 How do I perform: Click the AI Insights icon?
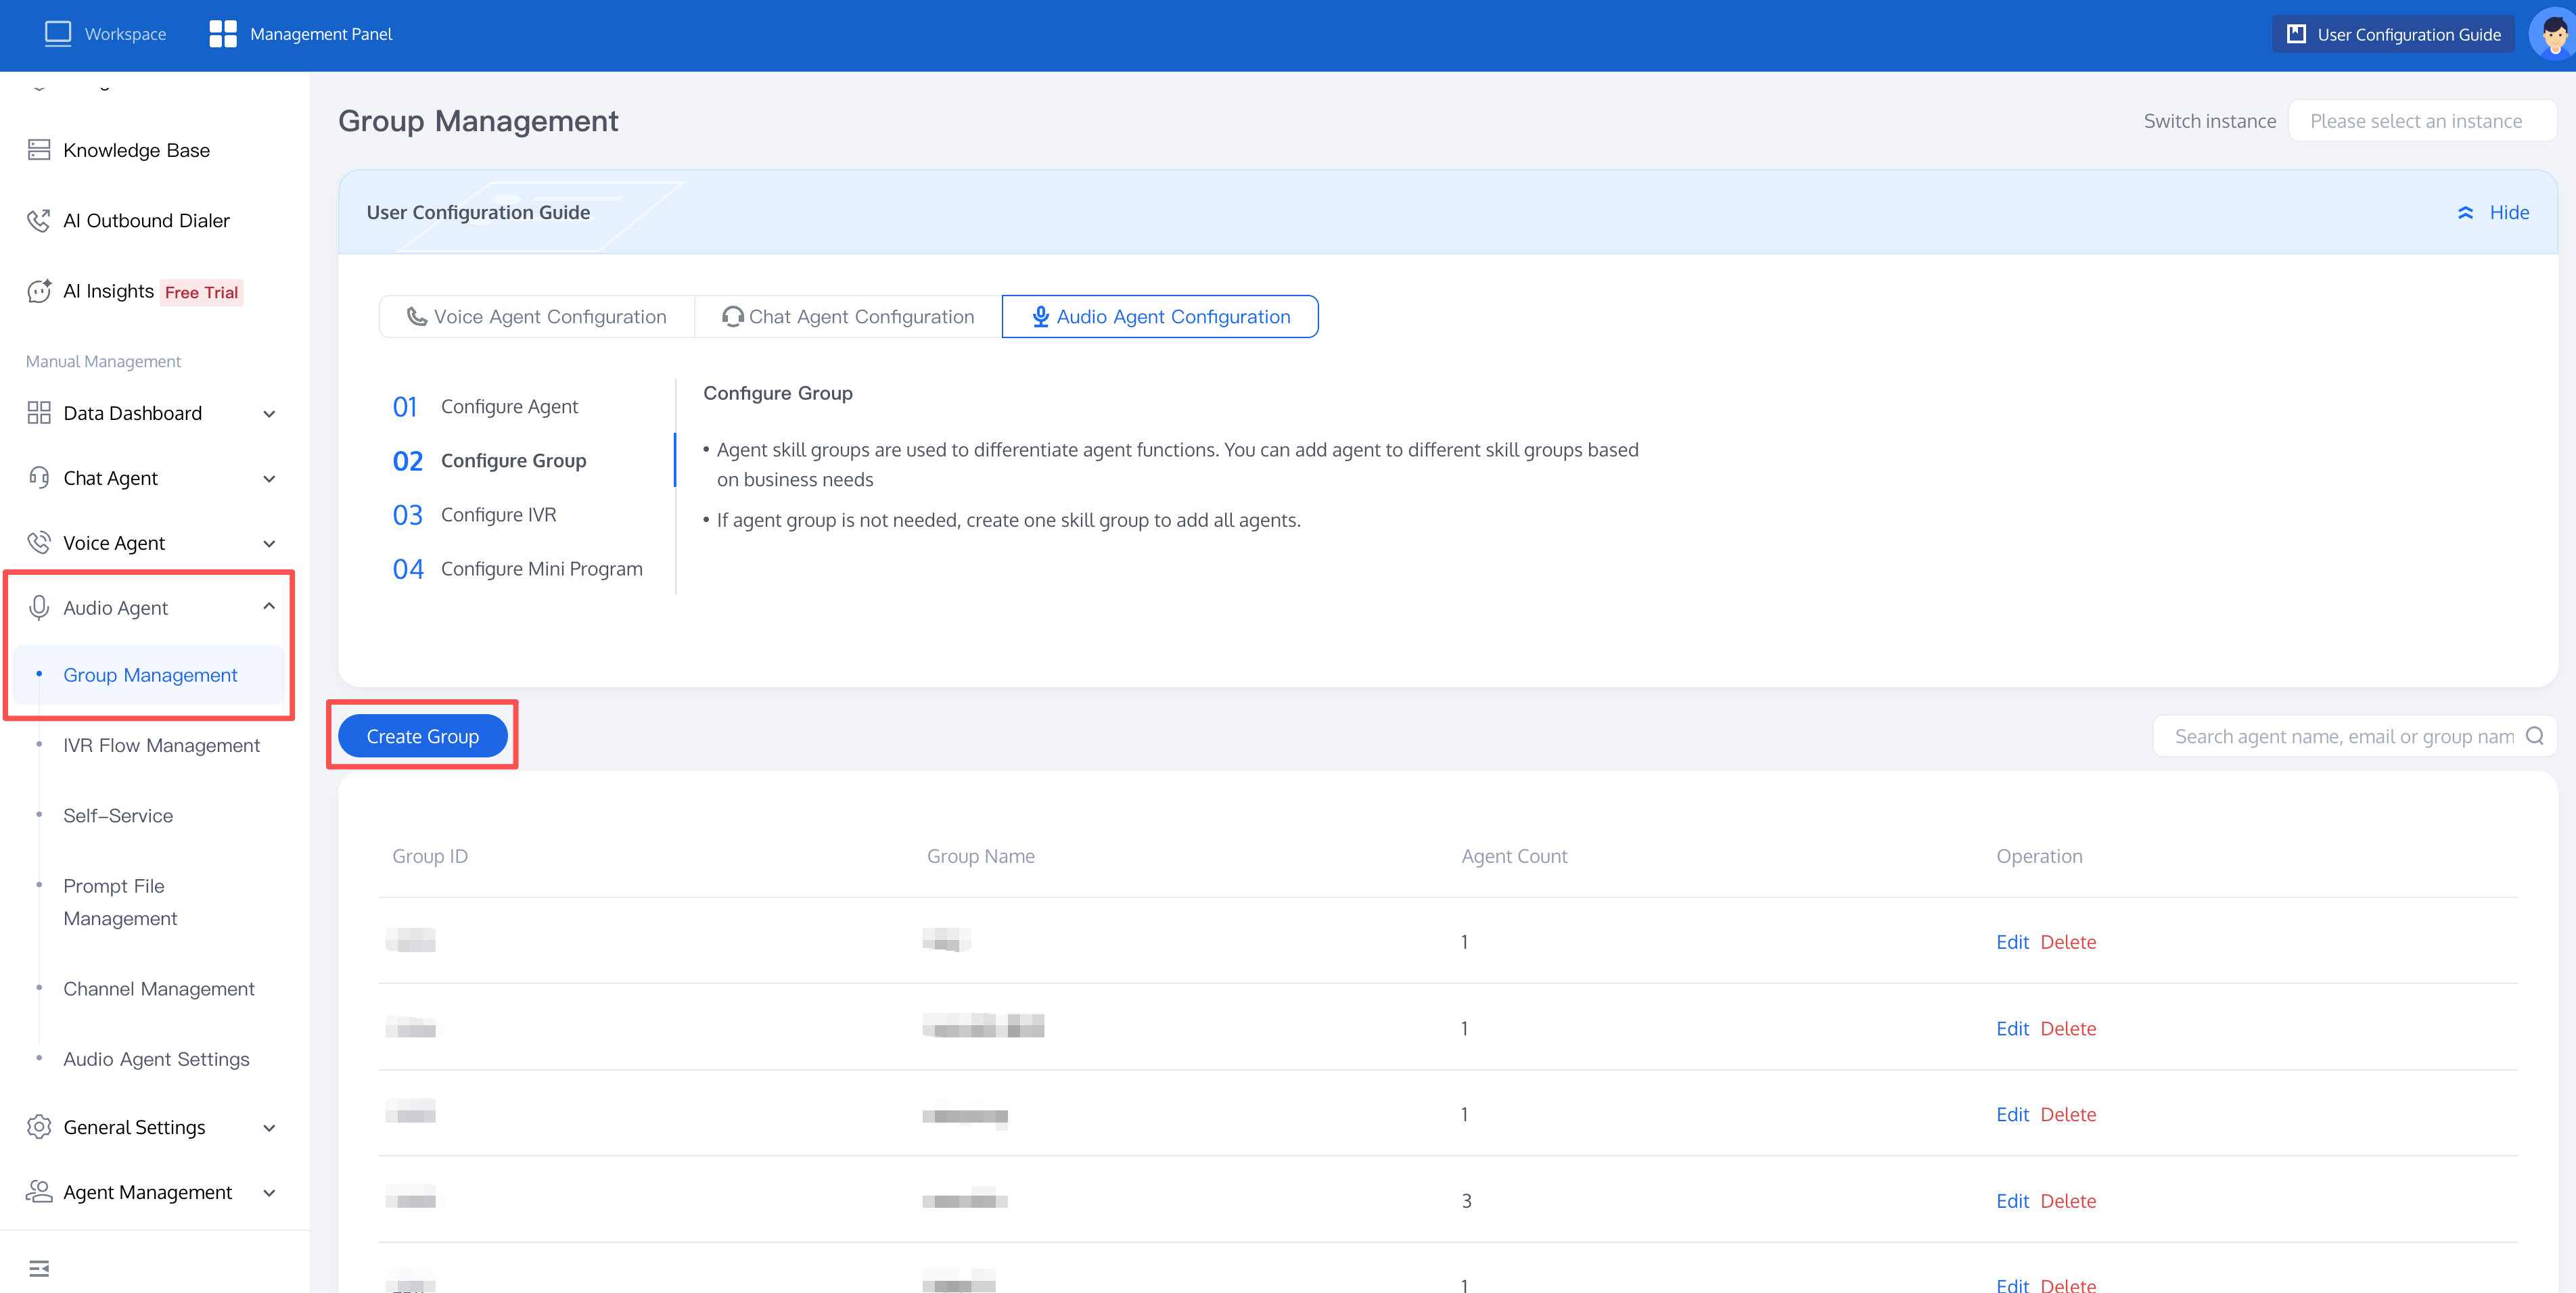click(x=39, y=291)
